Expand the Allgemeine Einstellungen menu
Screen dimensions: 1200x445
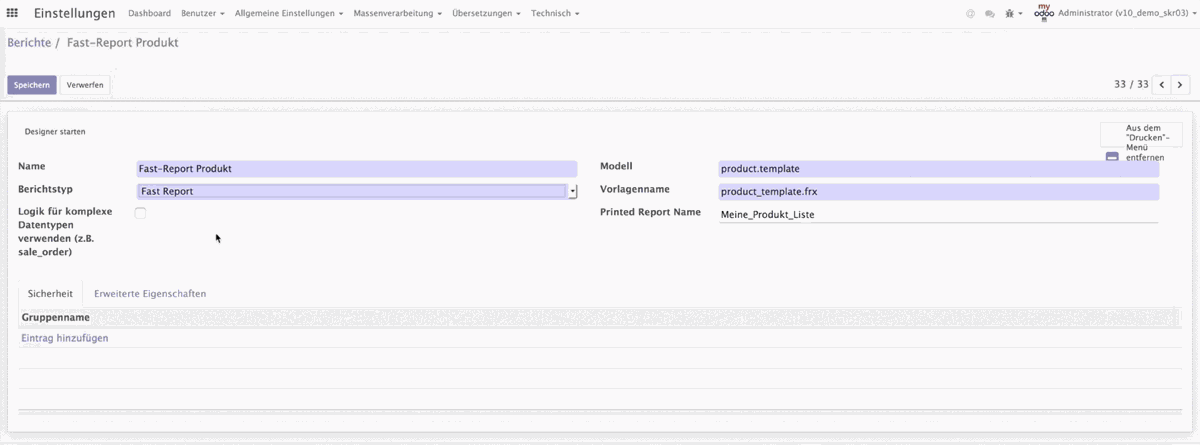[x=289, y=14]
